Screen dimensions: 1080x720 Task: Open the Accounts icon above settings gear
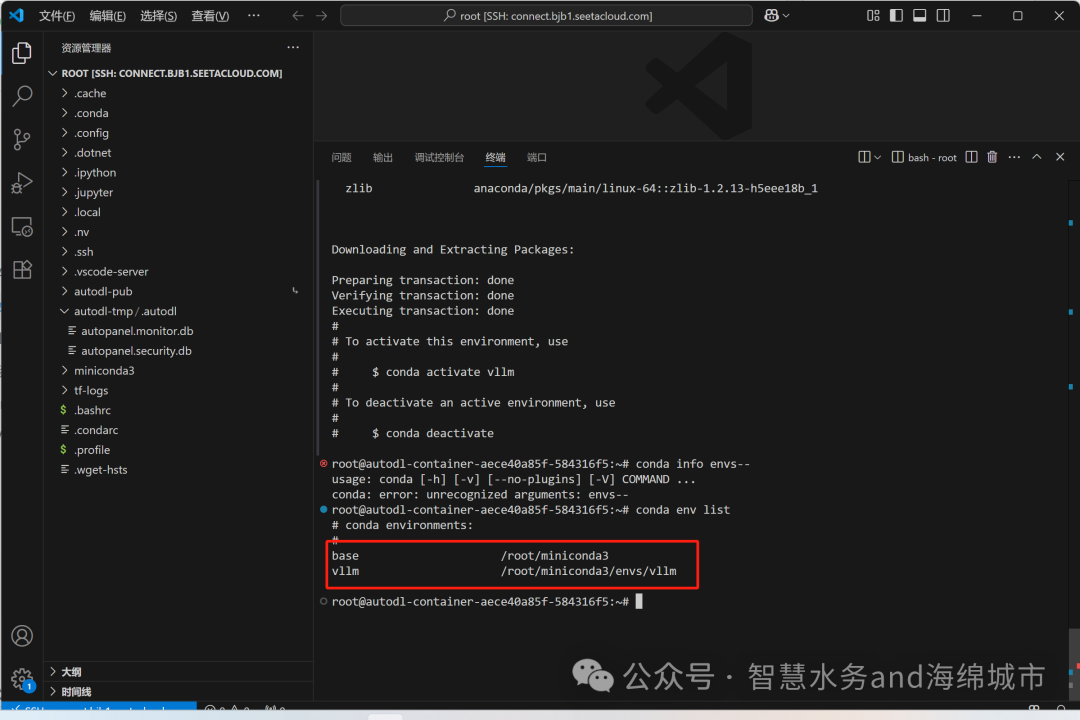tap(22, 635)
